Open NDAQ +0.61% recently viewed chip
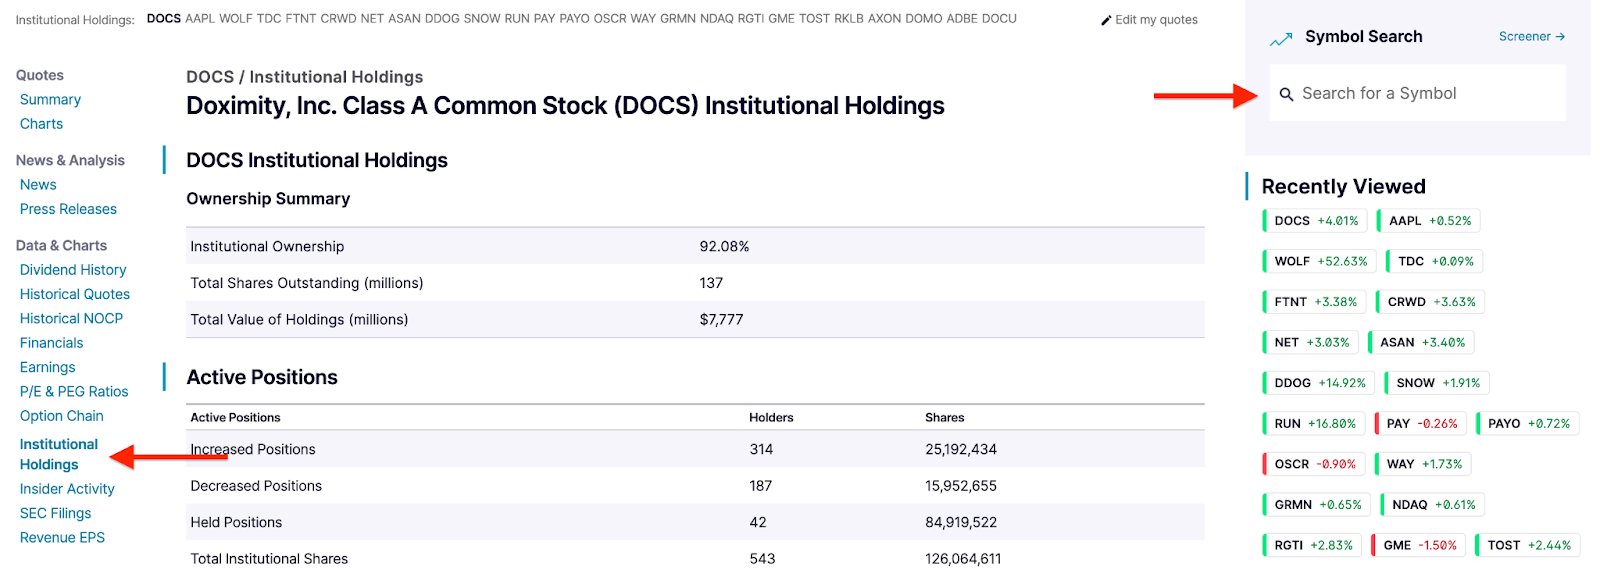1600x570 pixels. 1432,505
